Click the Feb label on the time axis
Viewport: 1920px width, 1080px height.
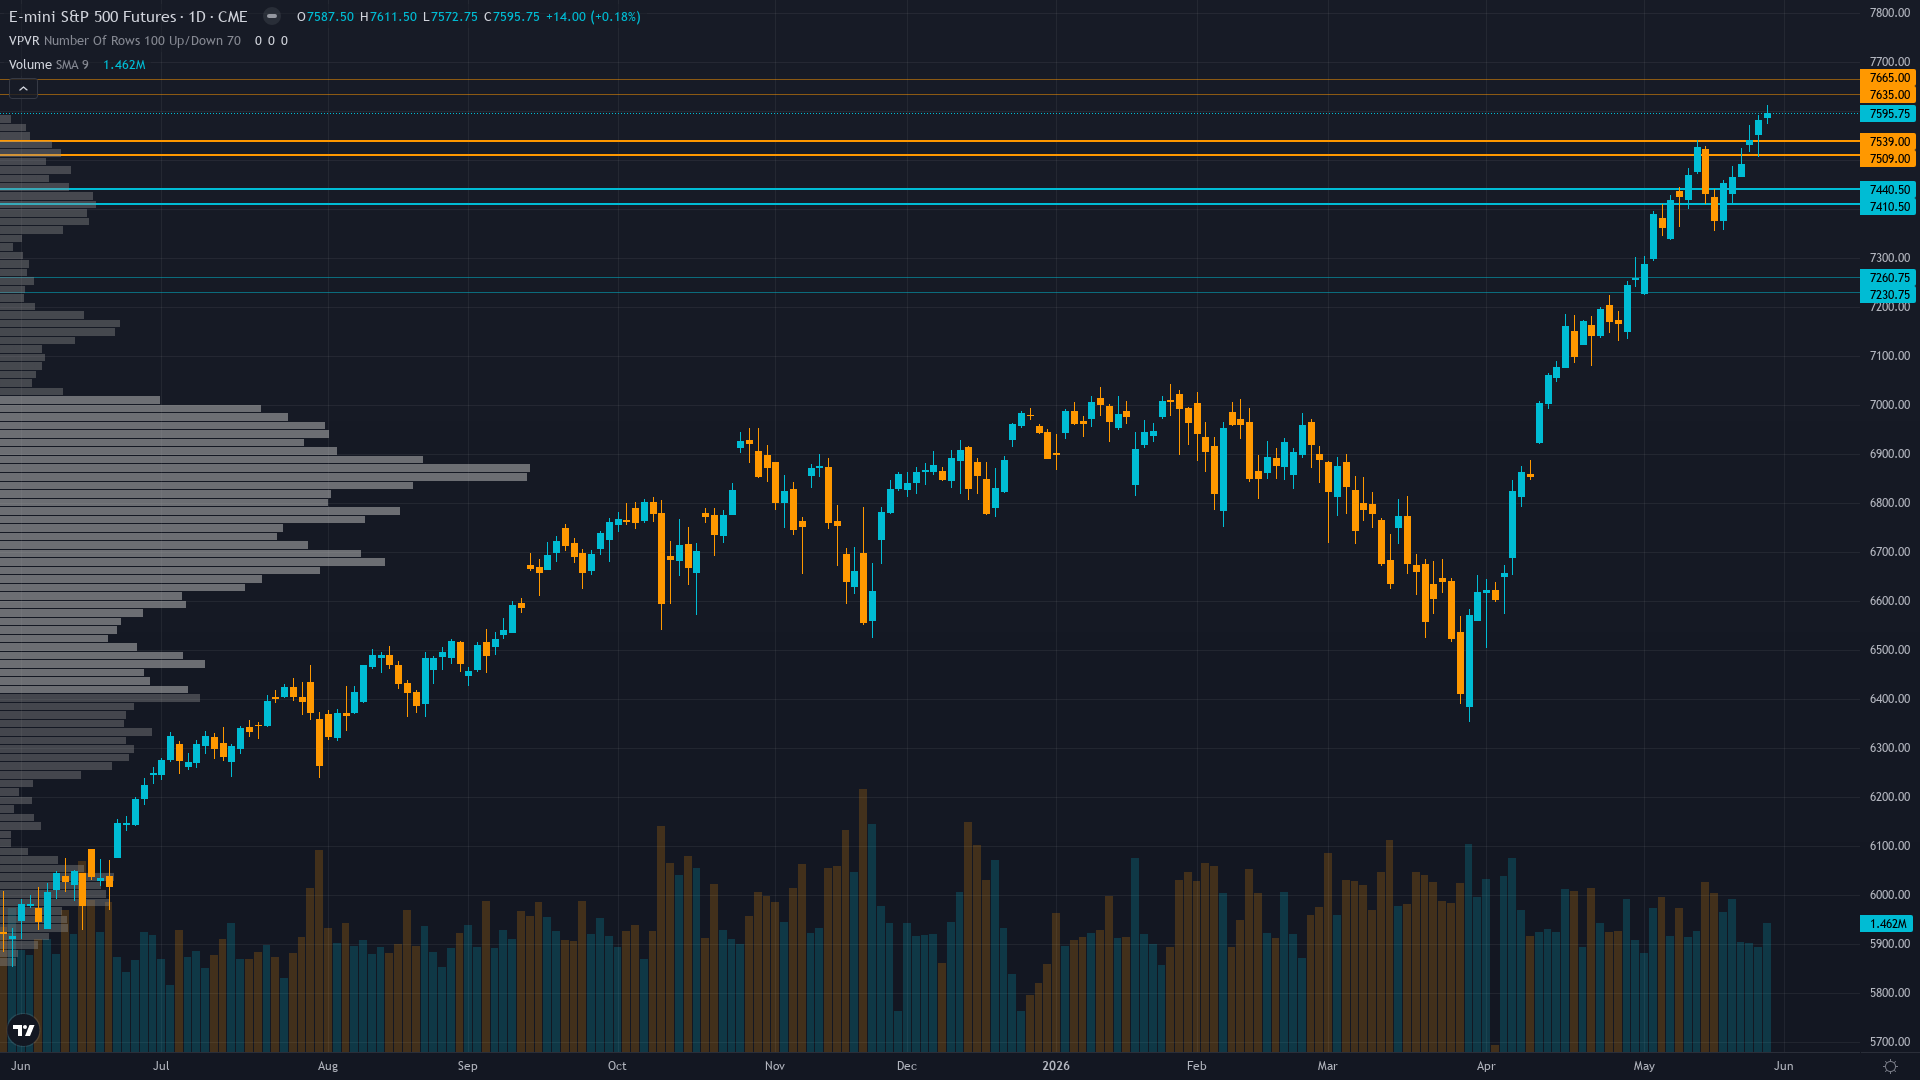click(x=1197, y=1066)
